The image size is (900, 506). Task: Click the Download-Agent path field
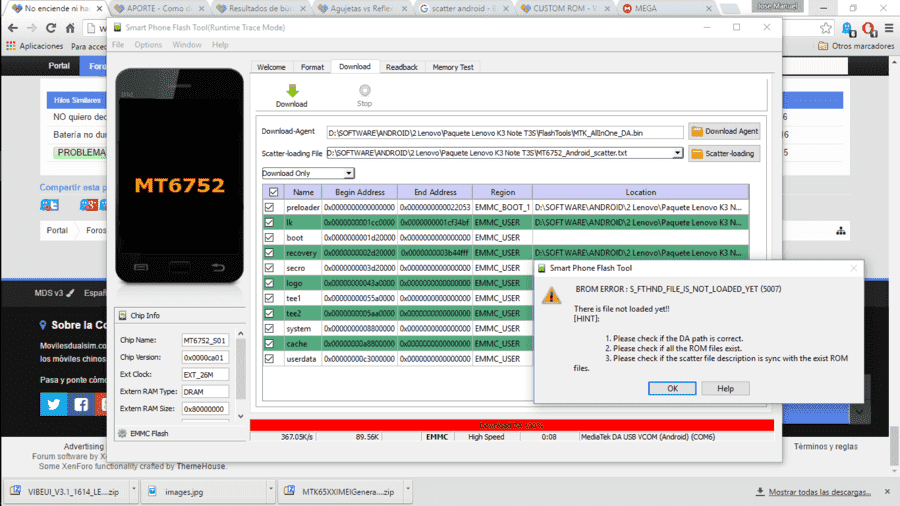pyautogui.click(x=505, y=133)
